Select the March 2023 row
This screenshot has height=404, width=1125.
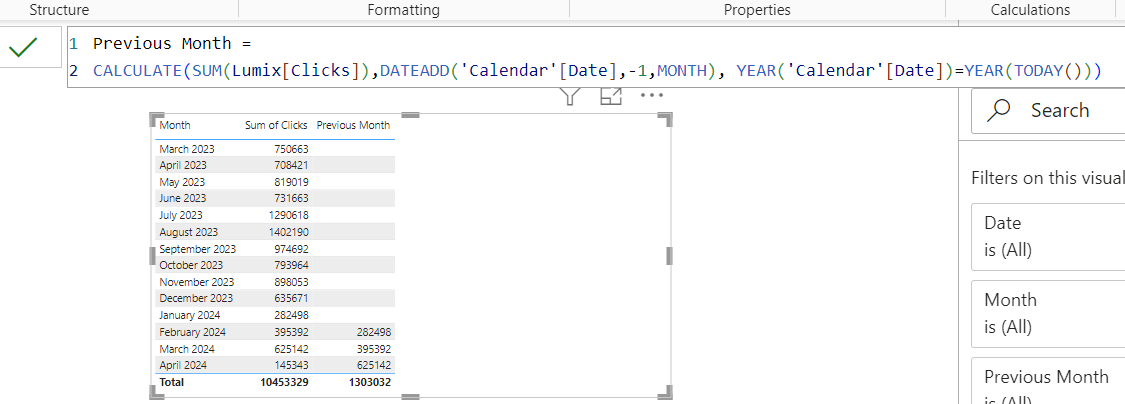tap(275, 149)
